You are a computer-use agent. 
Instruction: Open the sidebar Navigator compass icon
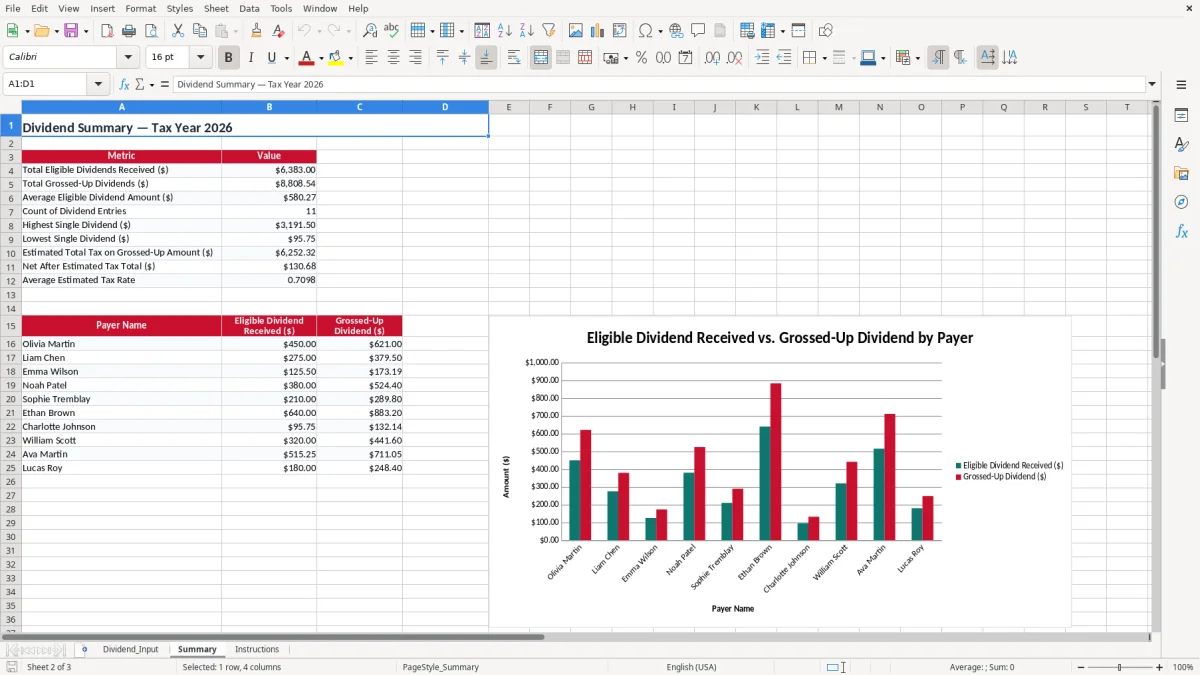[1181, 202]
